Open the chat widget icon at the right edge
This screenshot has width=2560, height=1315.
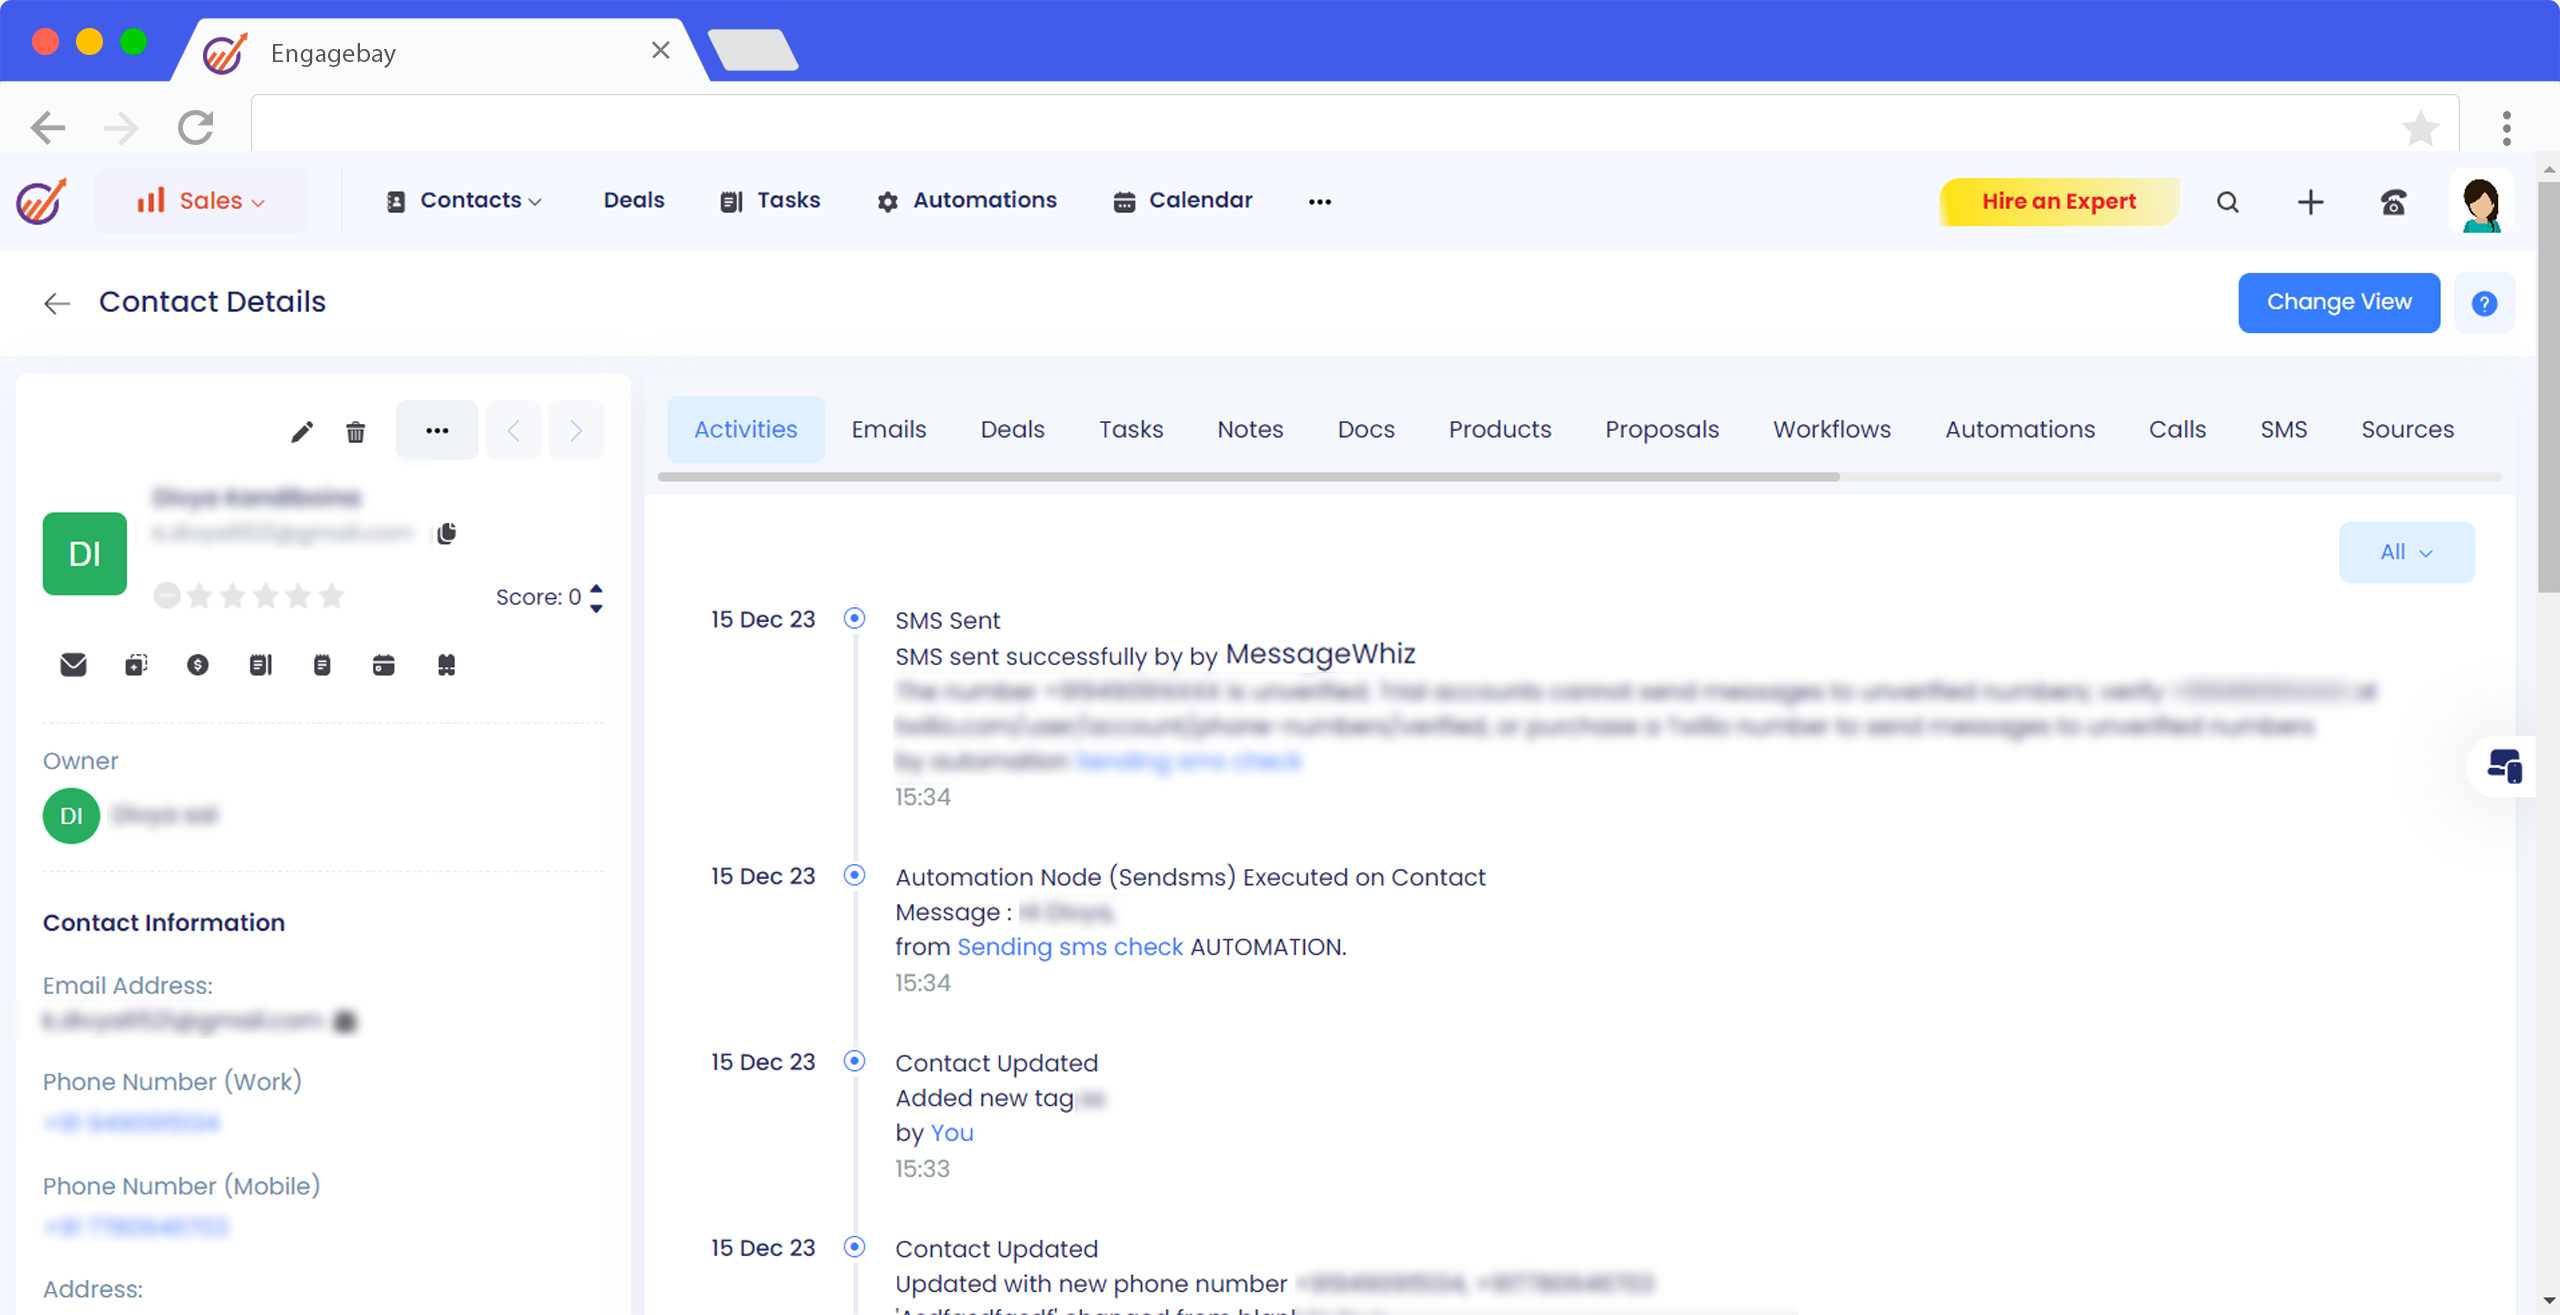2504,767
